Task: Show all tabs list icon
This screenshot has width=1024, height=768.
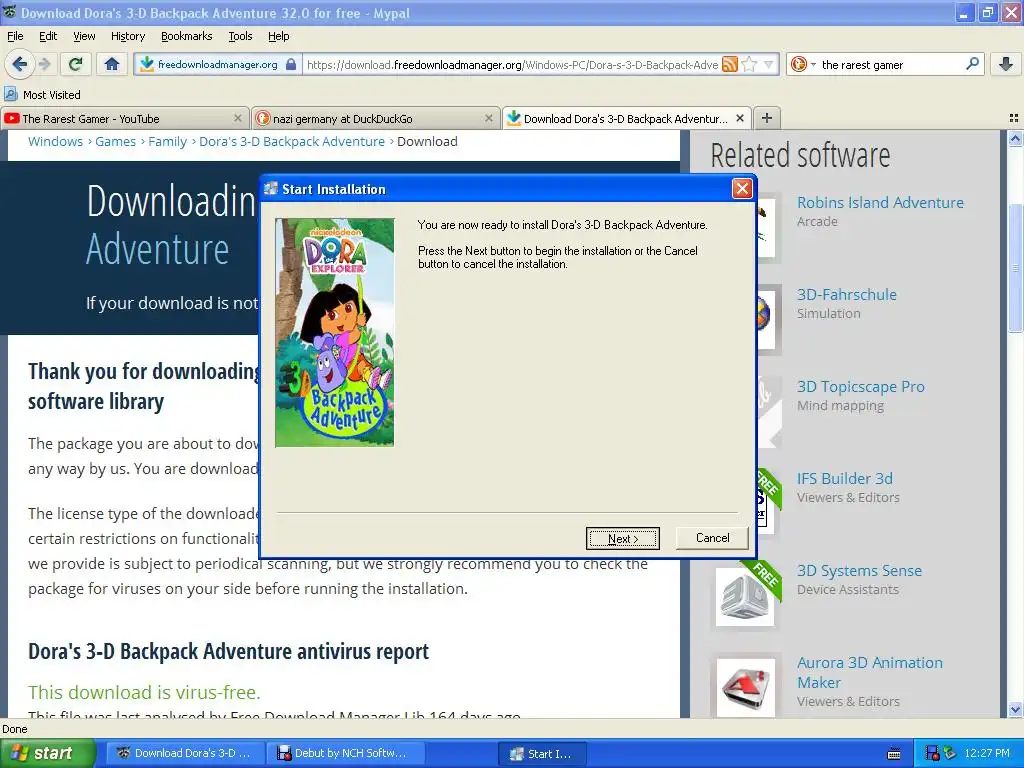Action: coord(1014,118)
